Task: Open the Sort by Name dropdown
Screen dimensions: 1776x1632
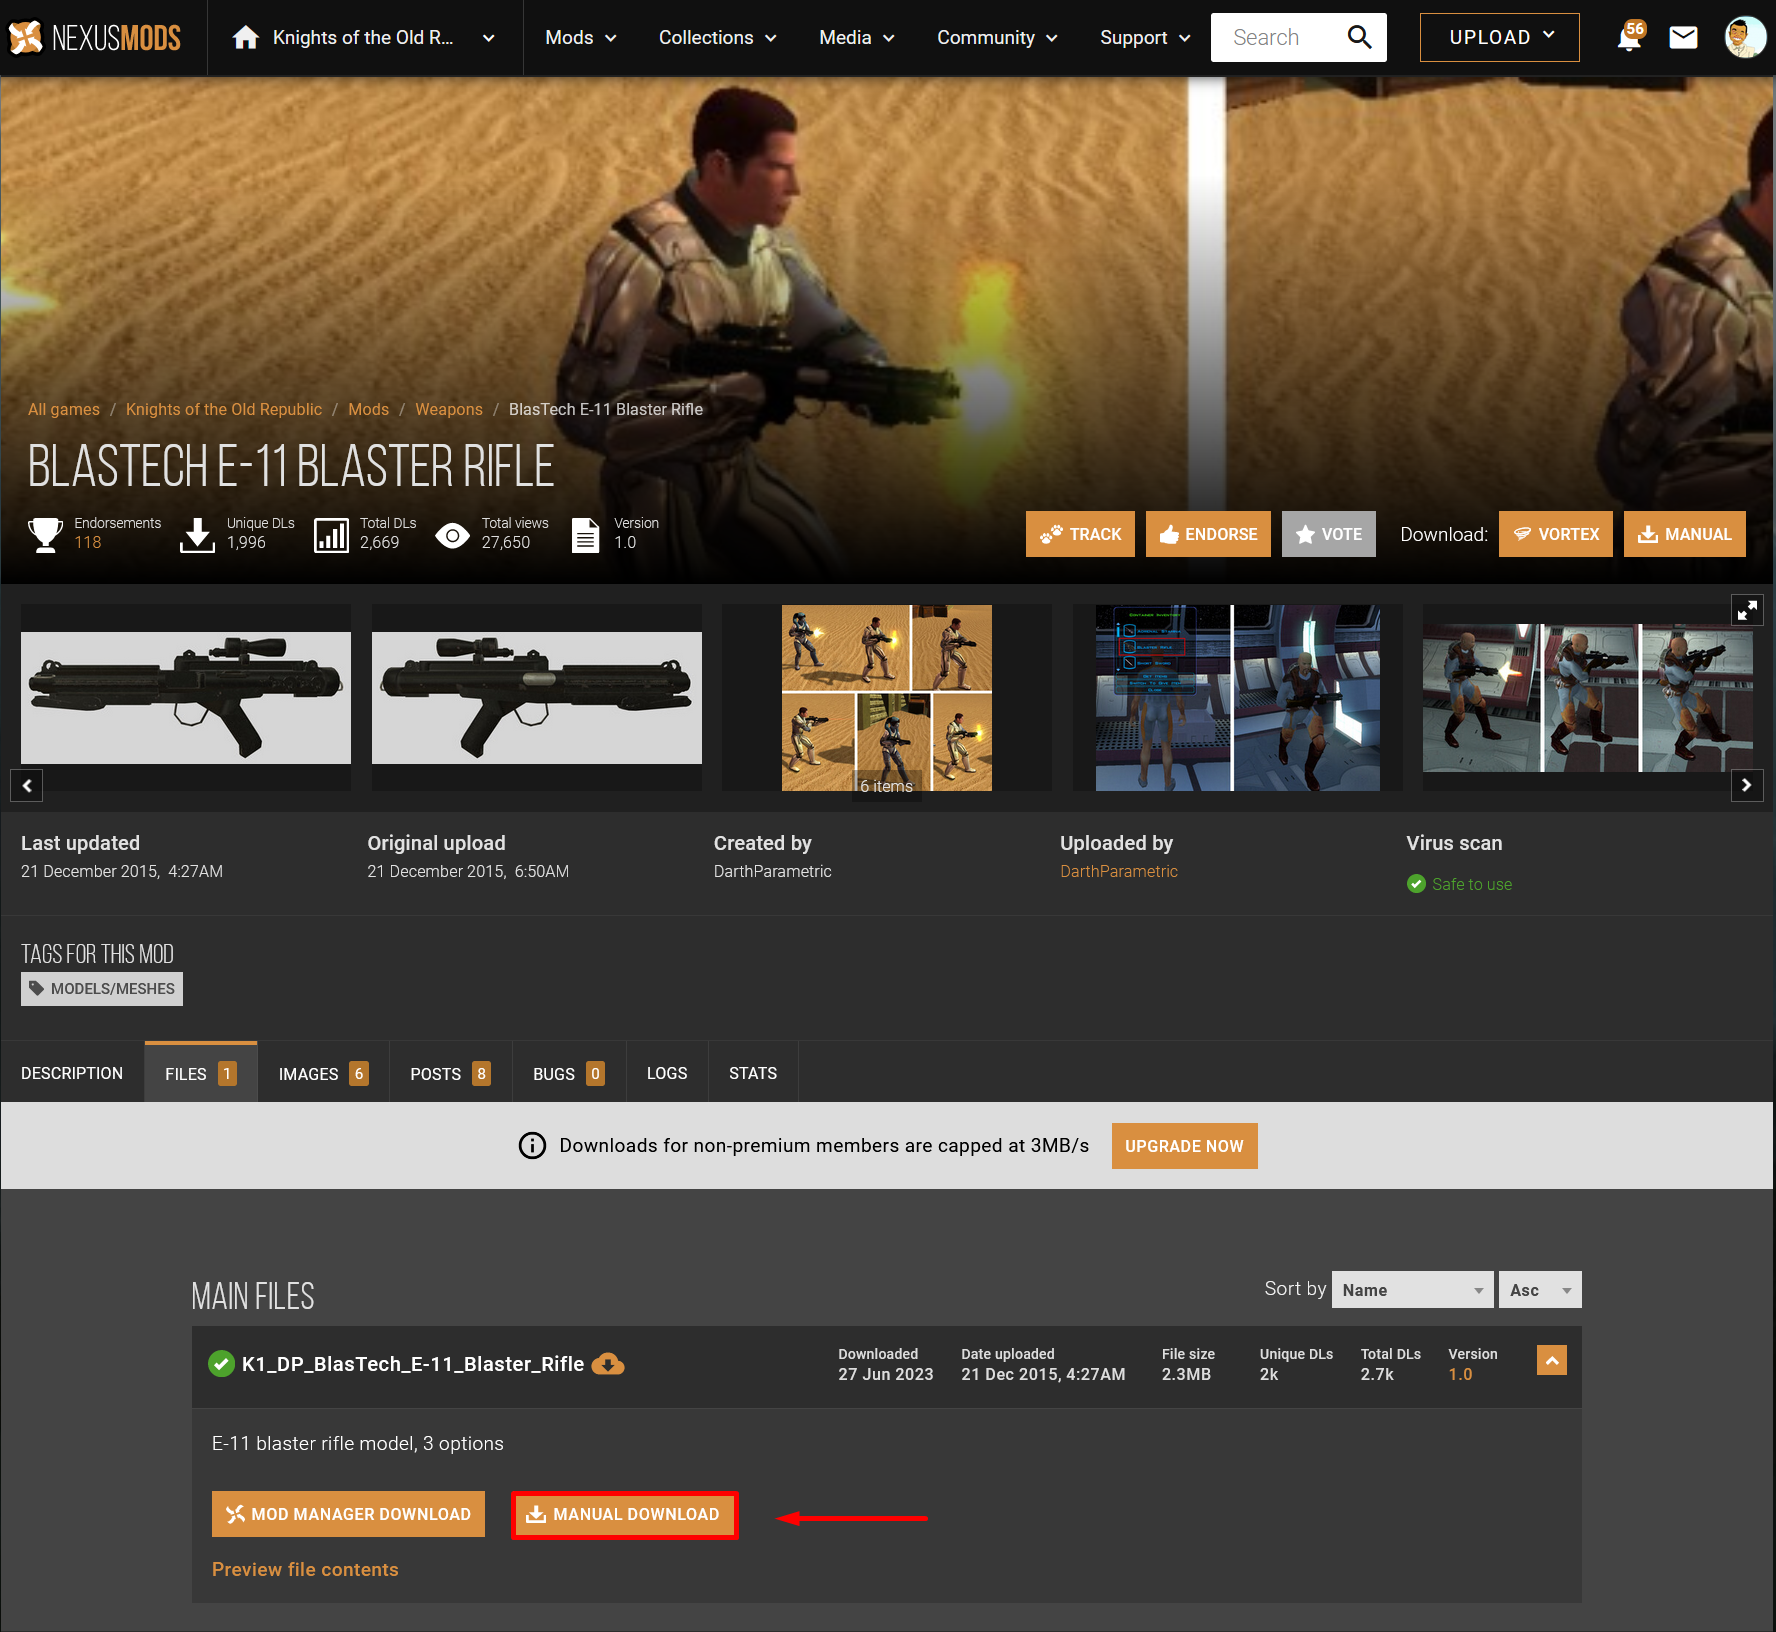Action: [x=1413, y=1290]
